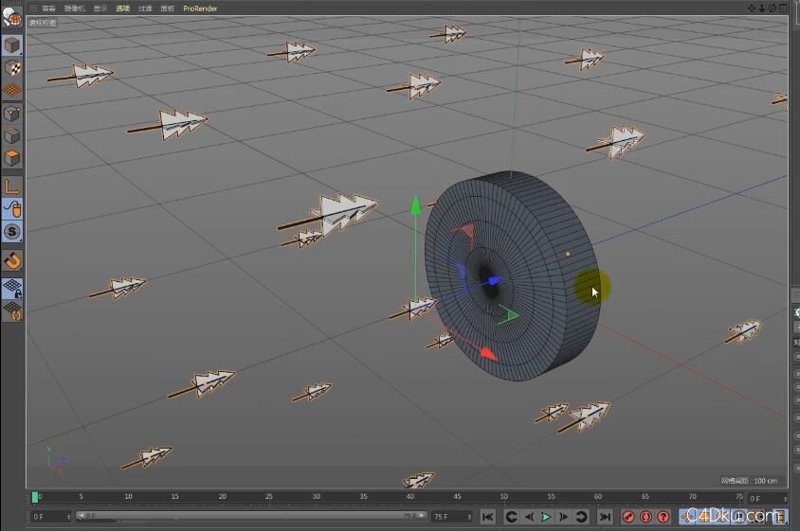
Task: Go to end of animation
Action: point(605,517)
